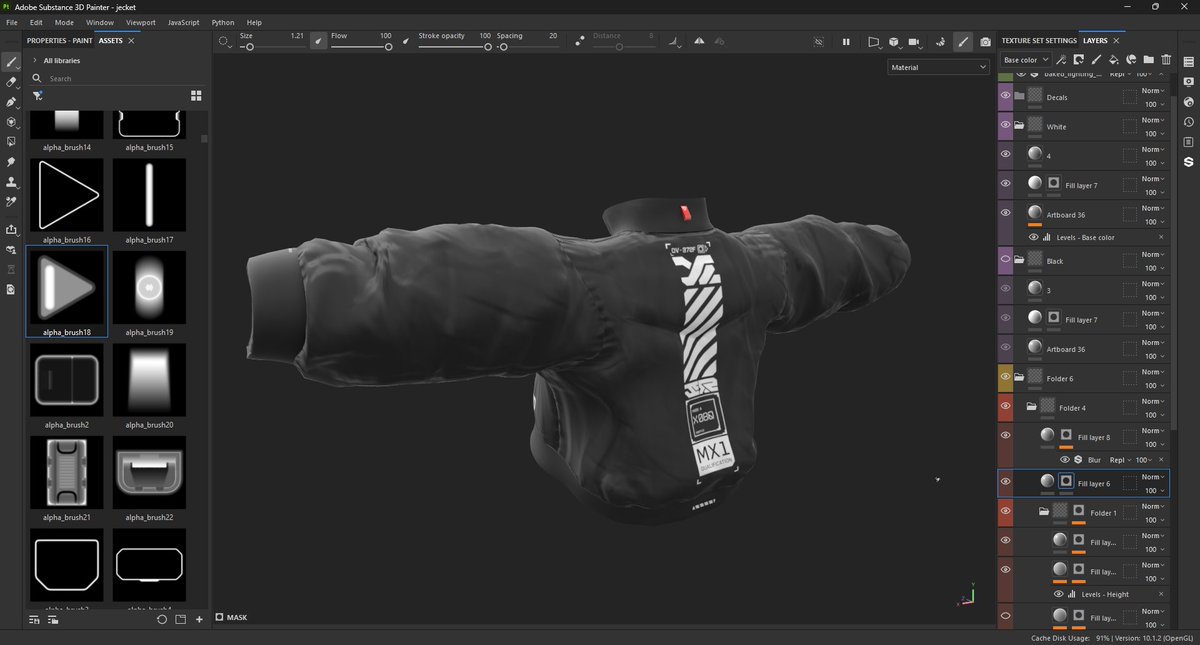The height and width of the screenshot is (645, 1200).
Task: Click the Stroke opacity slider
Action: coord(454,47)
